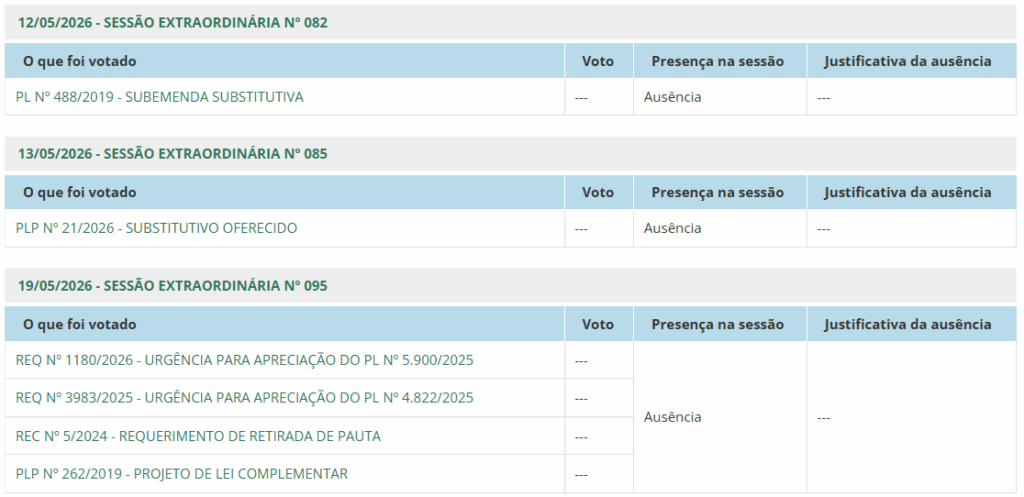This screenshot has height=497, width=1024.
Task: Click 'Ausência' cell in session 082 row
Action: [673, 97]
